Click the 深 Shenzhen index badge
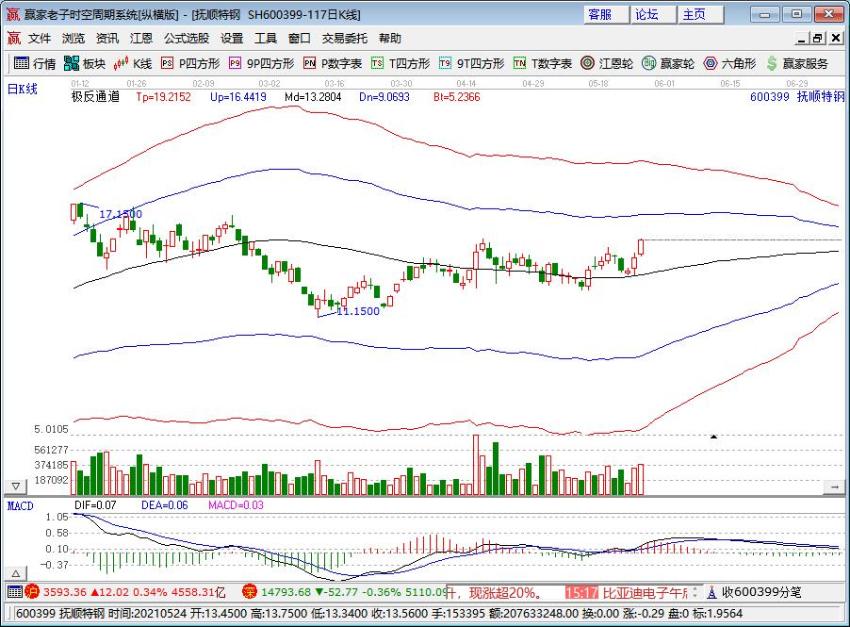850x627 pixels. pyautogui.click(x=249, y=592)
